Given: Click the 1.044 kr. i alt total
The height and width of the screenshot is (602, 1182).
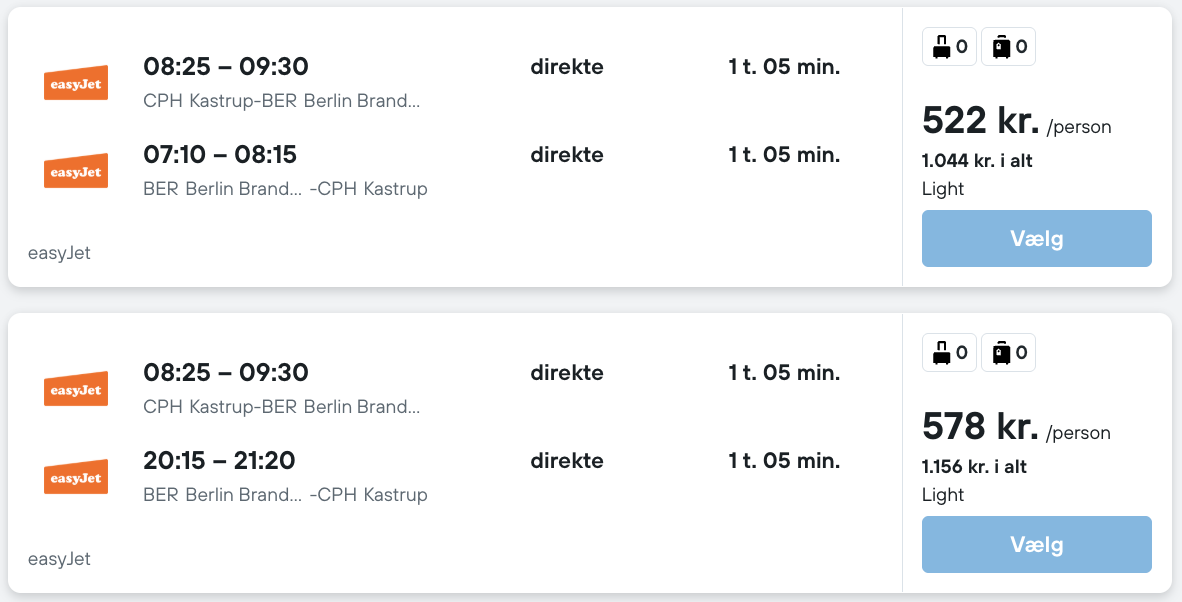Looking at the screenshot, I should 977,161.
